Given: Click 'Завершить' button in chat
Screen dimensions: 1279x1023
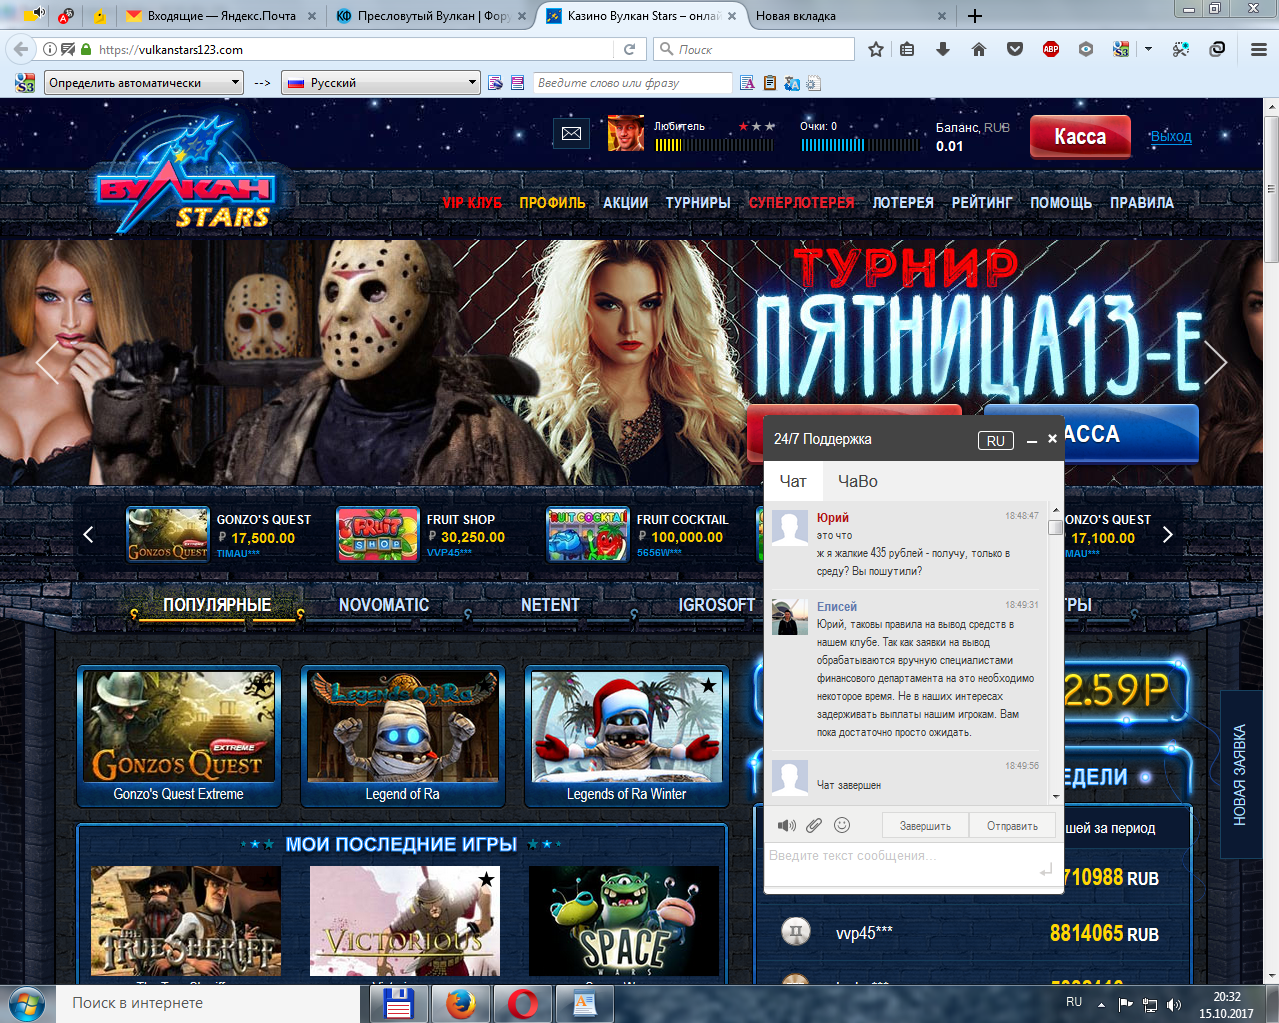Looking at the screenshot, I should pos(925,826).
